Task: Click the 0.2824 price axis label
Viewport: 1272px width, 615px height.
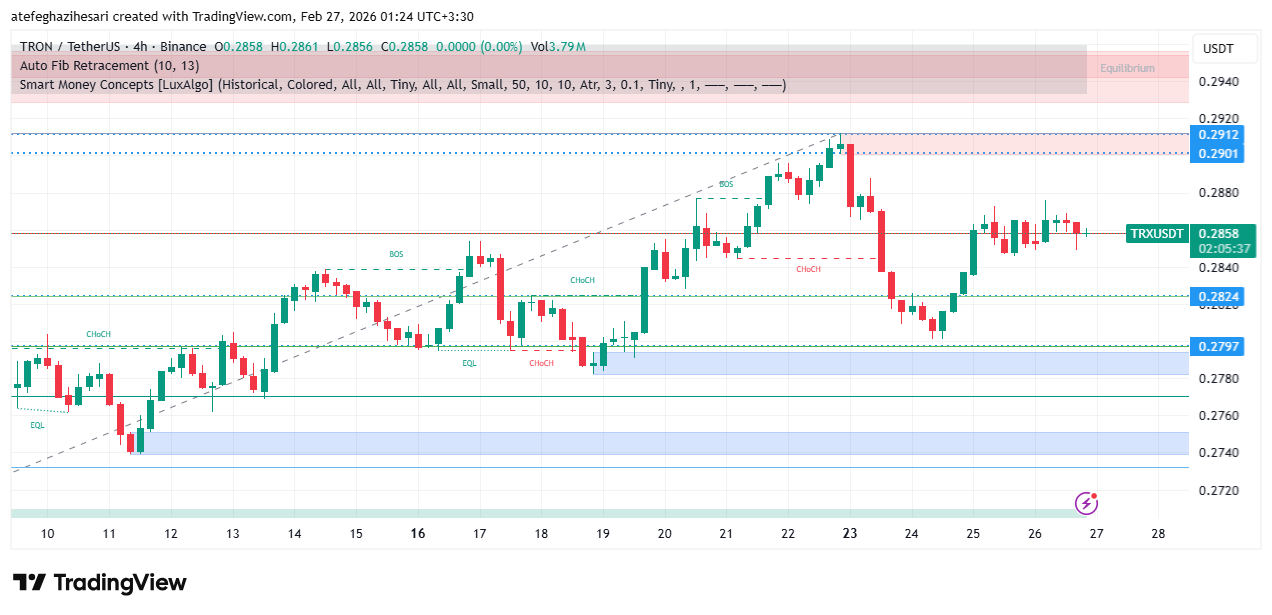Action: point(1217,296)
